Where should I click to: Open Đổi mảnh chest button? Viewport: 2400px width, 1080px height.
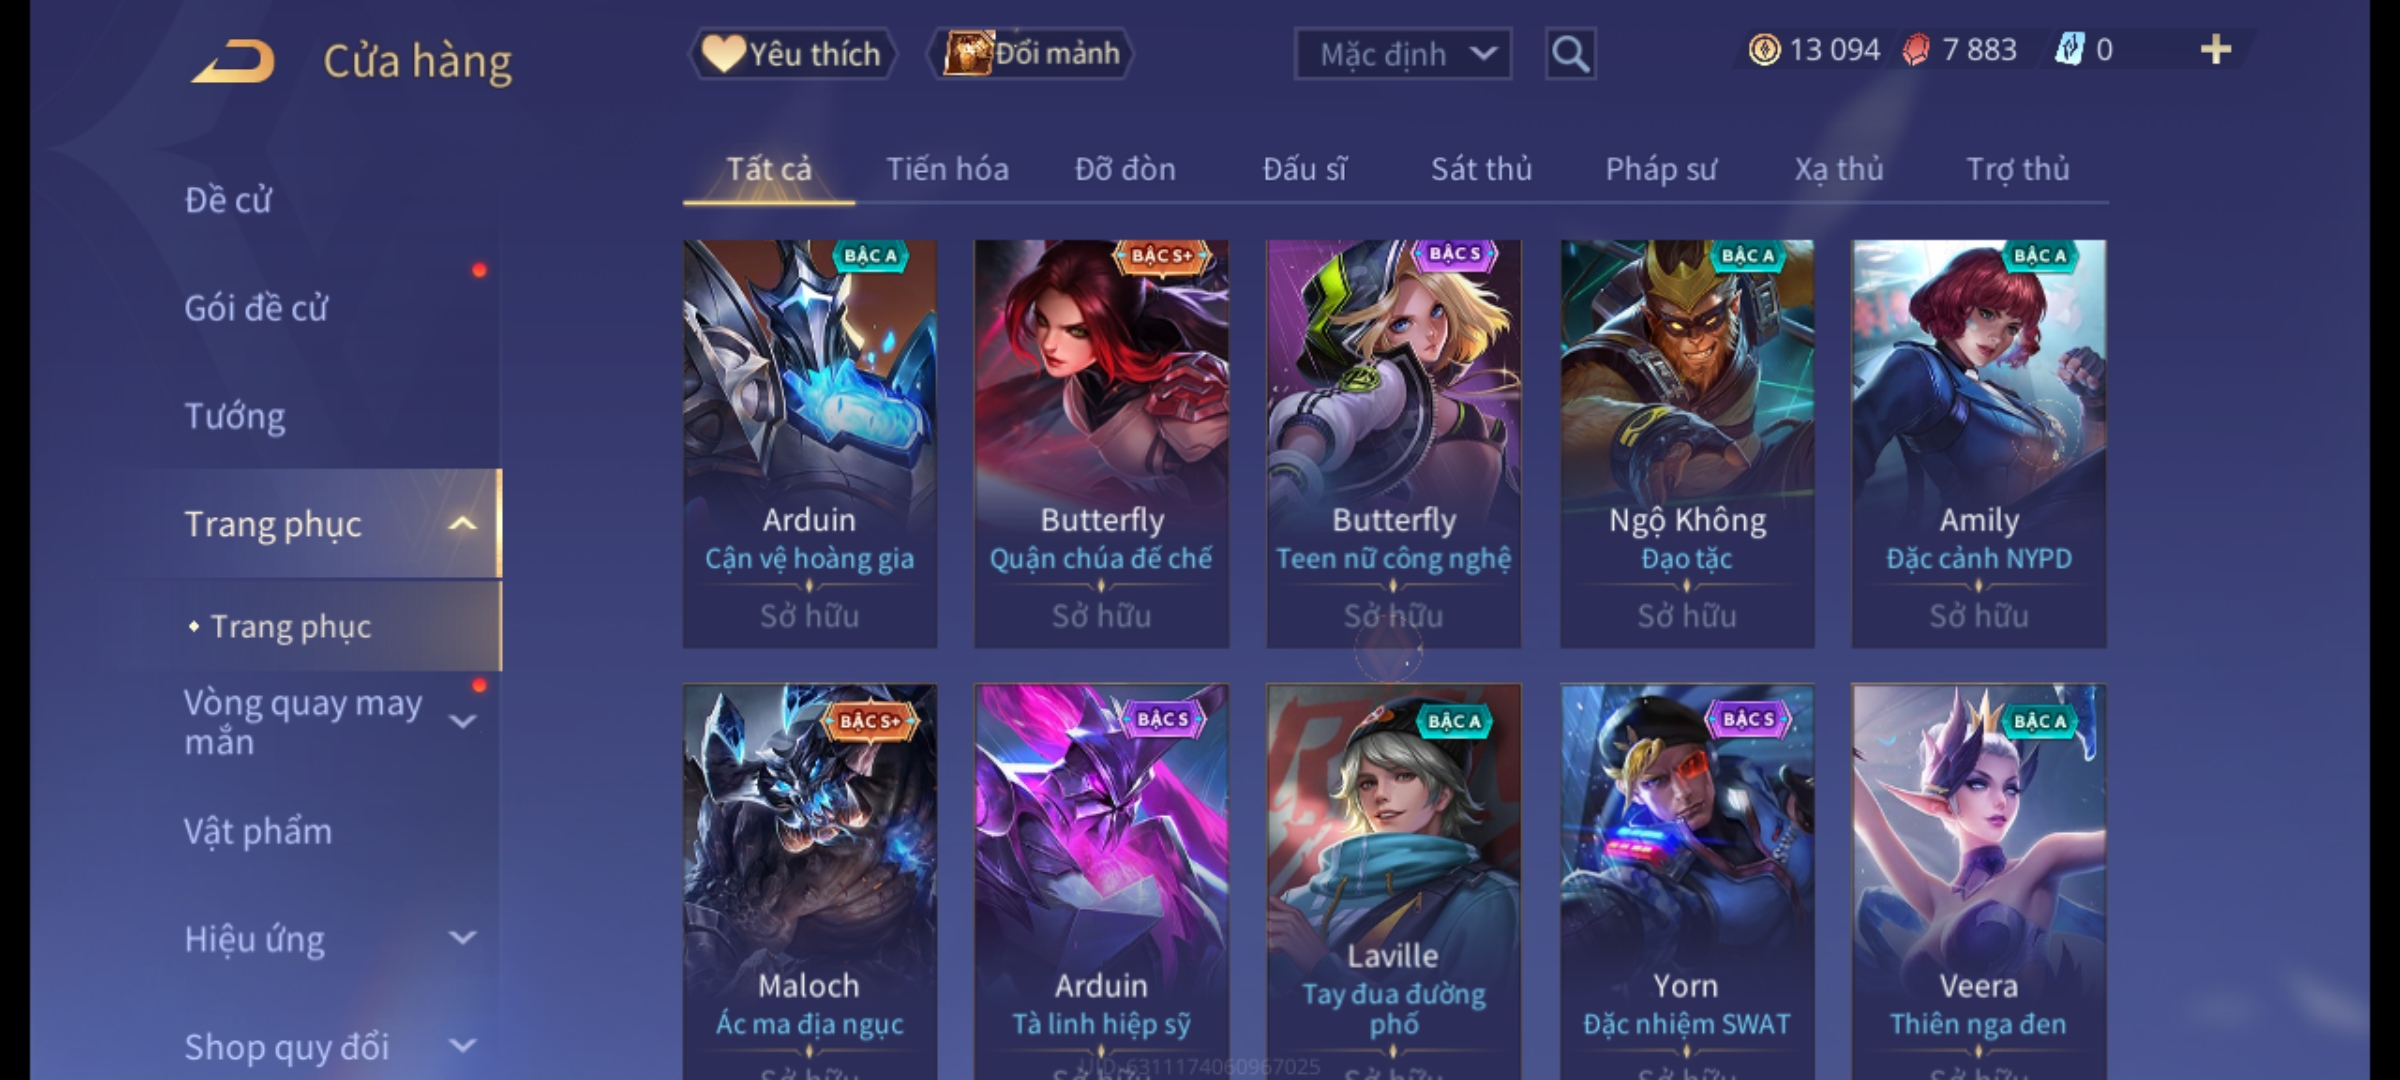pyautogui.click(x=1032, y=54)
